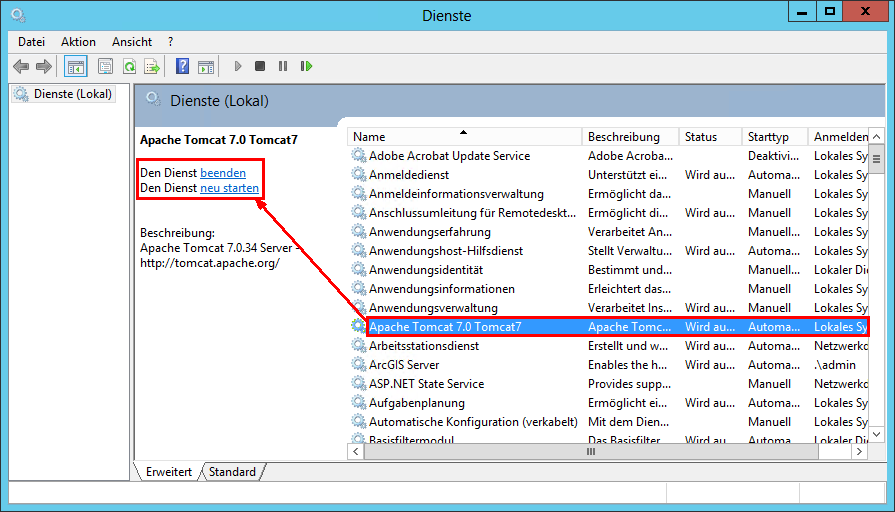Select the Anmeldedienst service name

click(x=409, y=175)
